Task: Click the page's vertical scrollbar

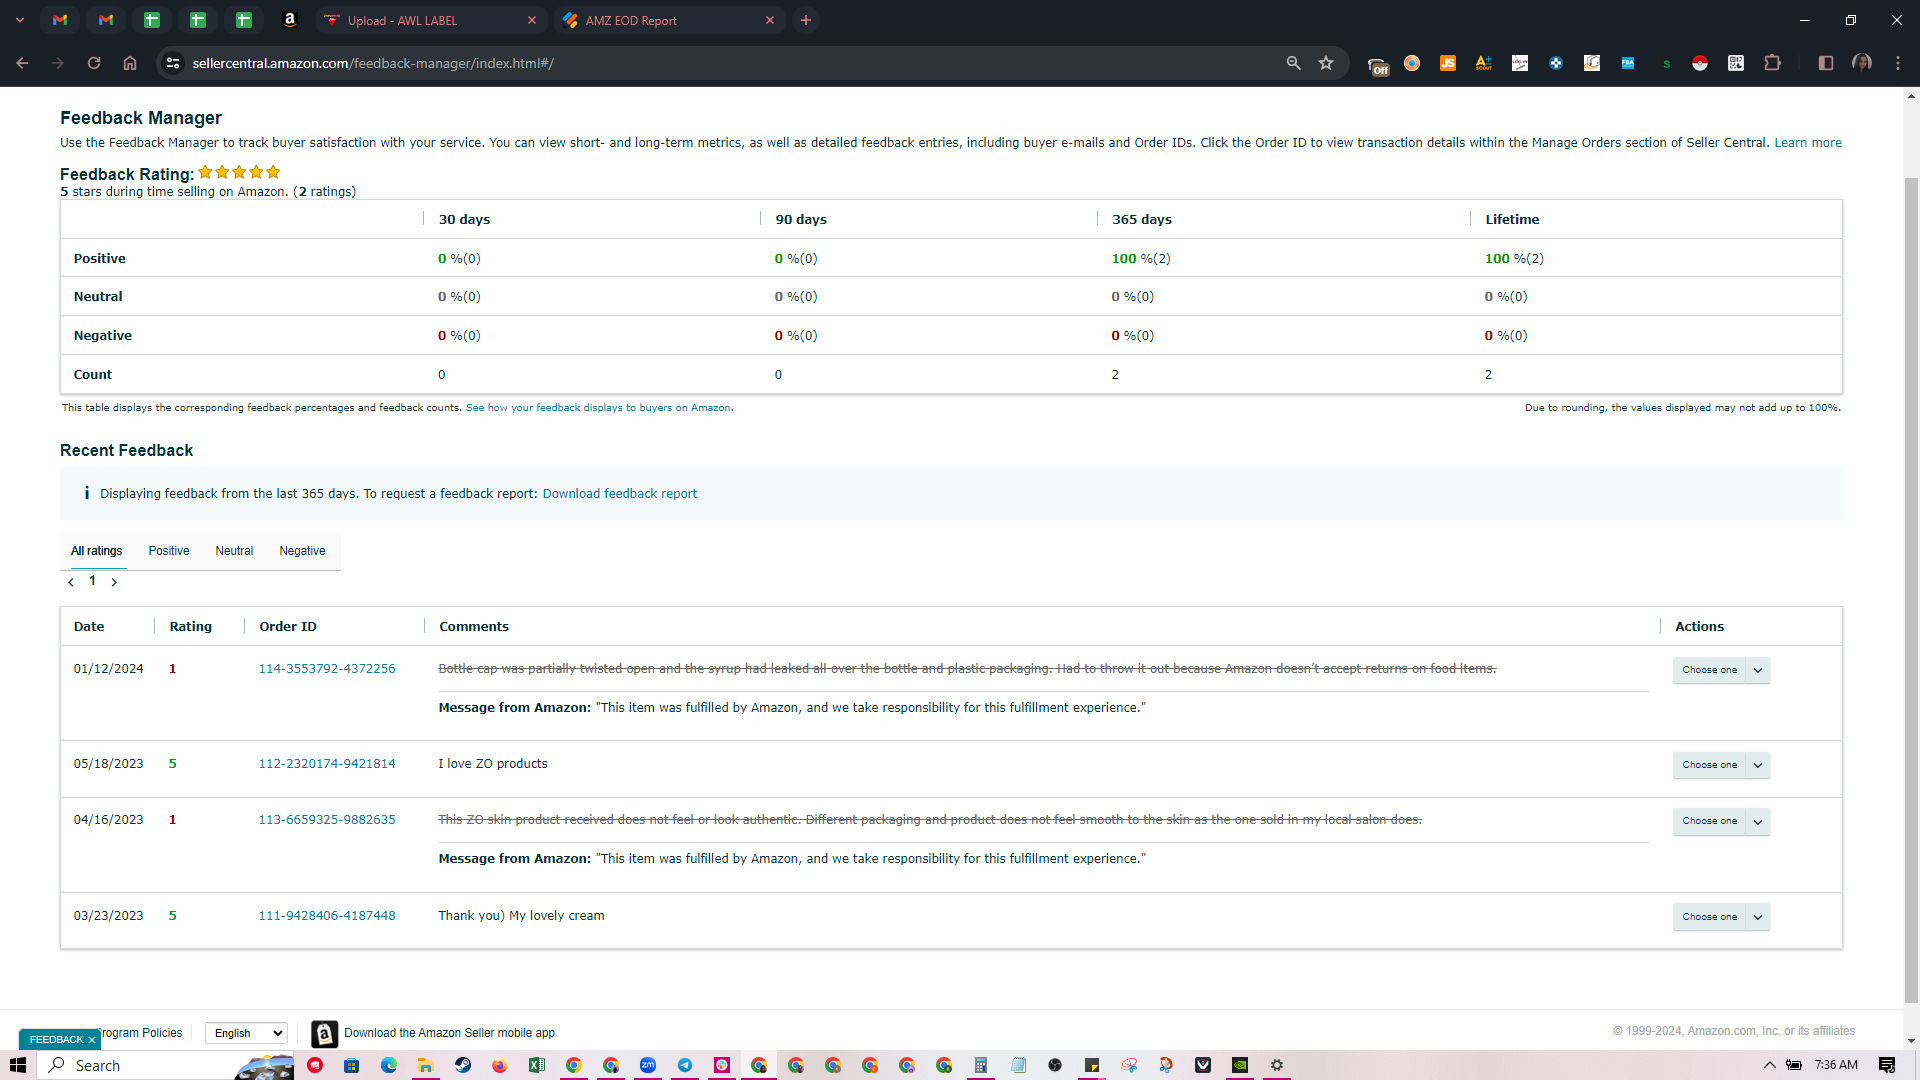Action: coord(1911,590)
